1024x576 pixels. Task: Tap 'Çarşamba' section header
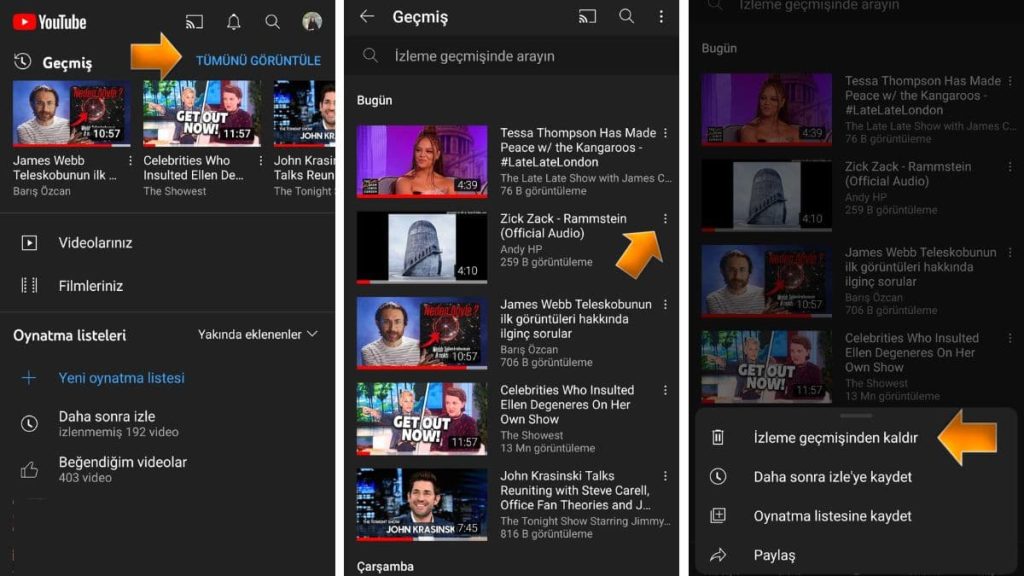click(385, 566)
